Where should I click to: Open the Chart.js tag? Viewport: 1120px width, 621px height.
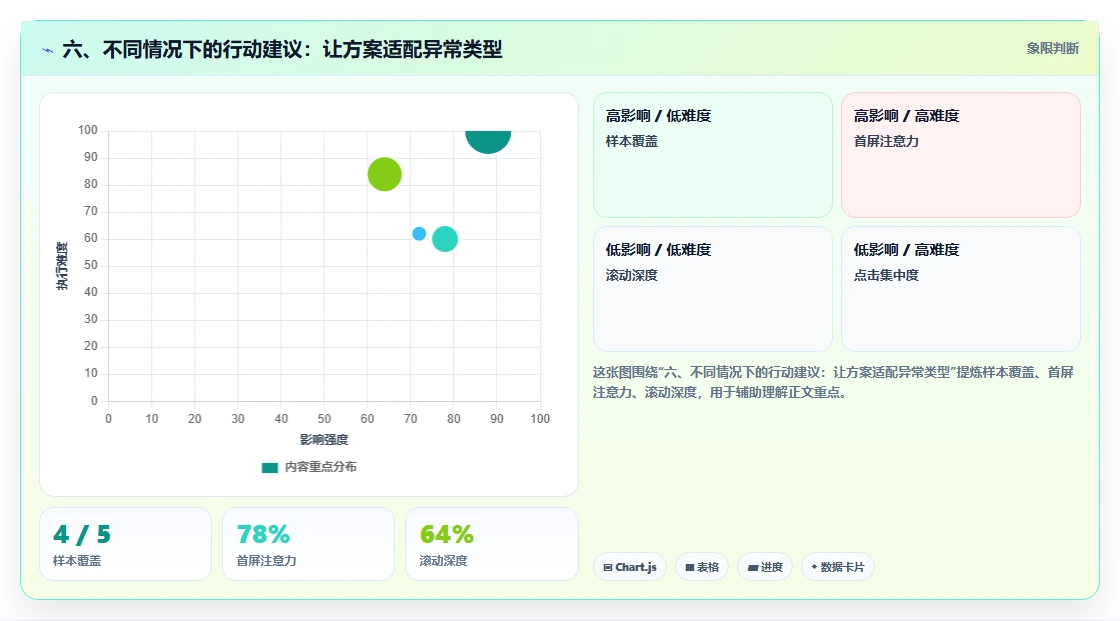630,567
